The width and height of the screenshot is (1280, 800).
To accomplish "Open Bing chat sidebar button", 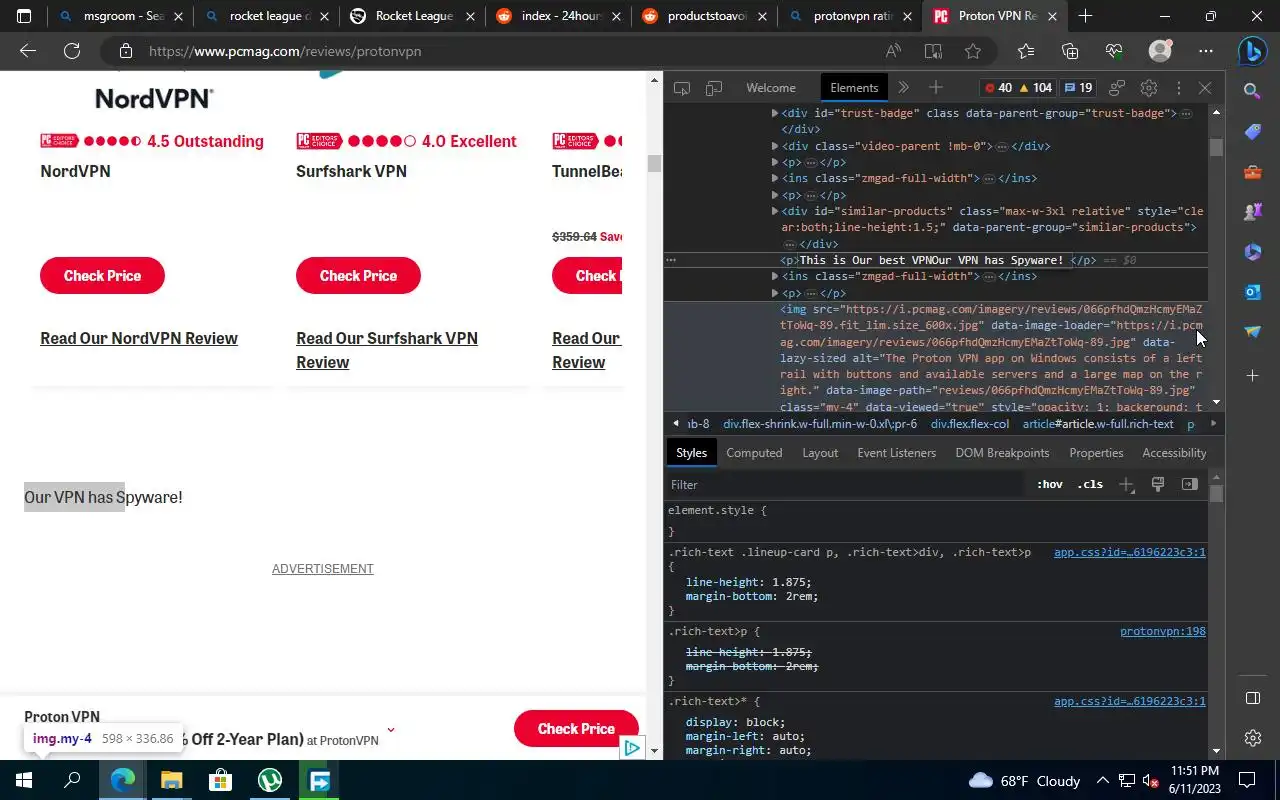I will point(1252,50).
